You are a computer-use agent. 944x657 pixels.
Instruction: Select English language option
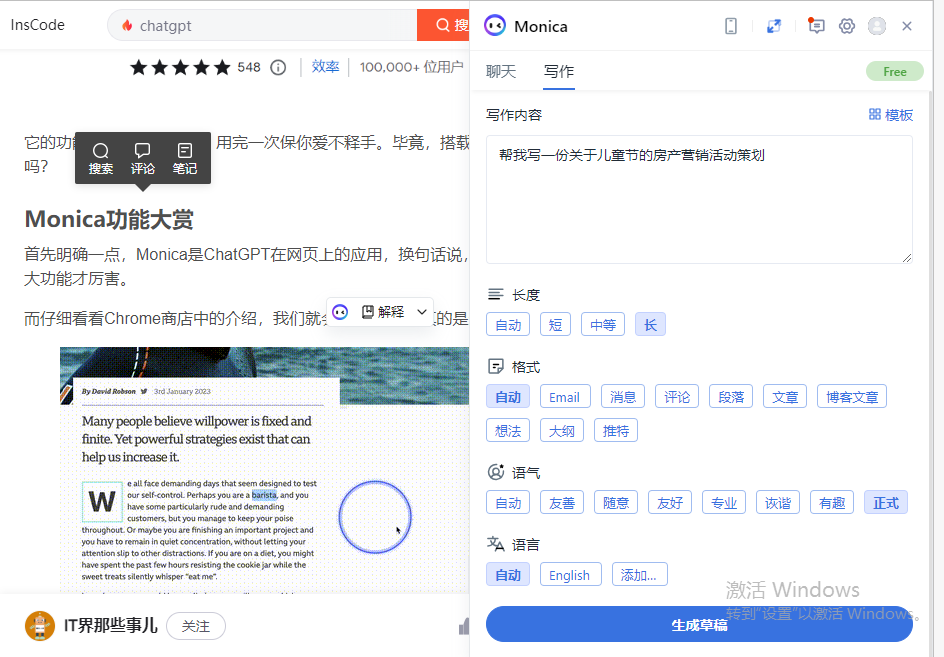click(x=570, y=575)
